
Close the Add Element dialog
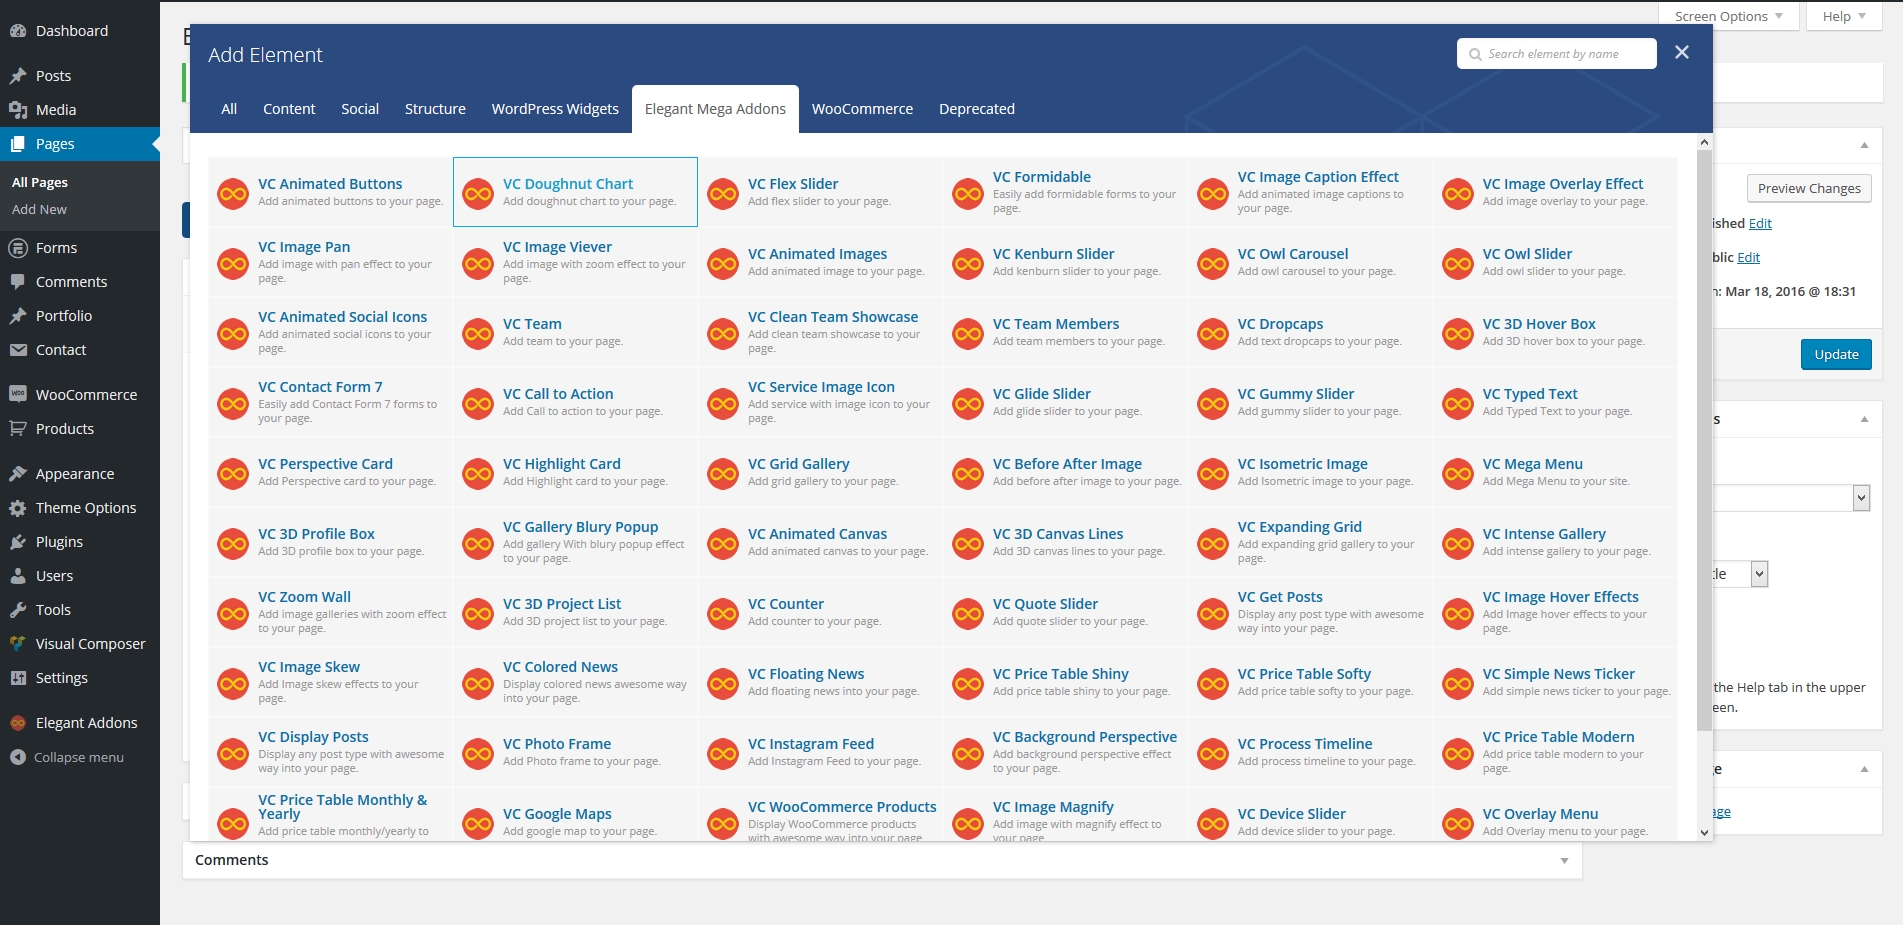(1682, 52)
